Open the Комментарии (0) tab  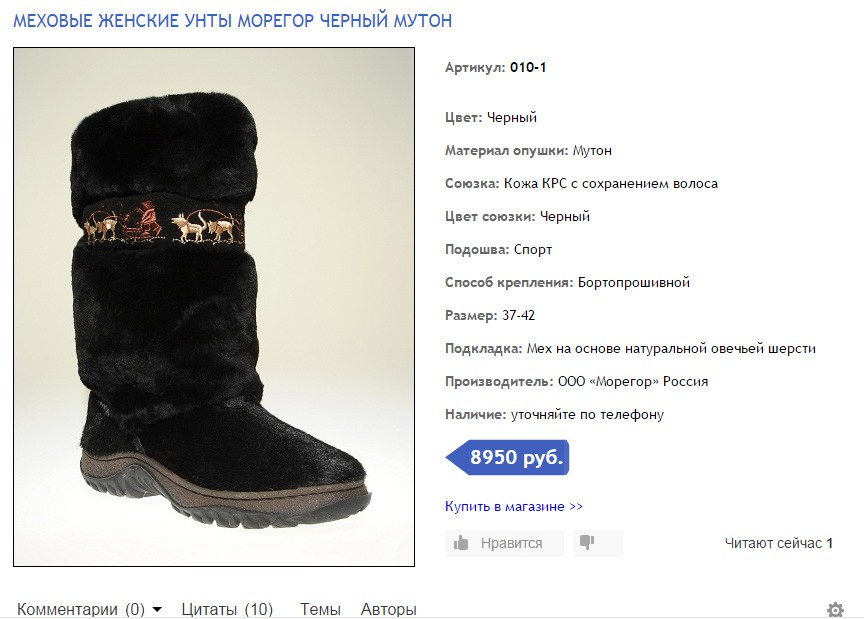(81, 609)
